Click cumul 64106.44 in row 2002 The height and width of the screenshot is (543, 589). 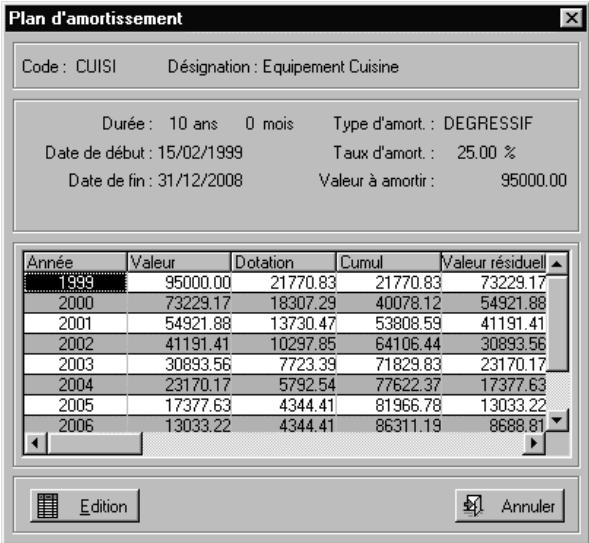pos(388,344)
